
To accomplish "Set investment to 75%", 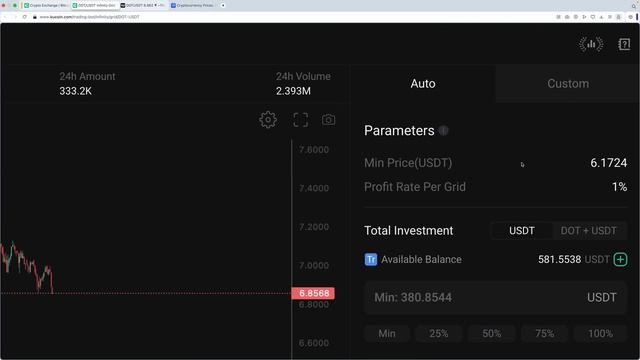I will tap(544, 333).
